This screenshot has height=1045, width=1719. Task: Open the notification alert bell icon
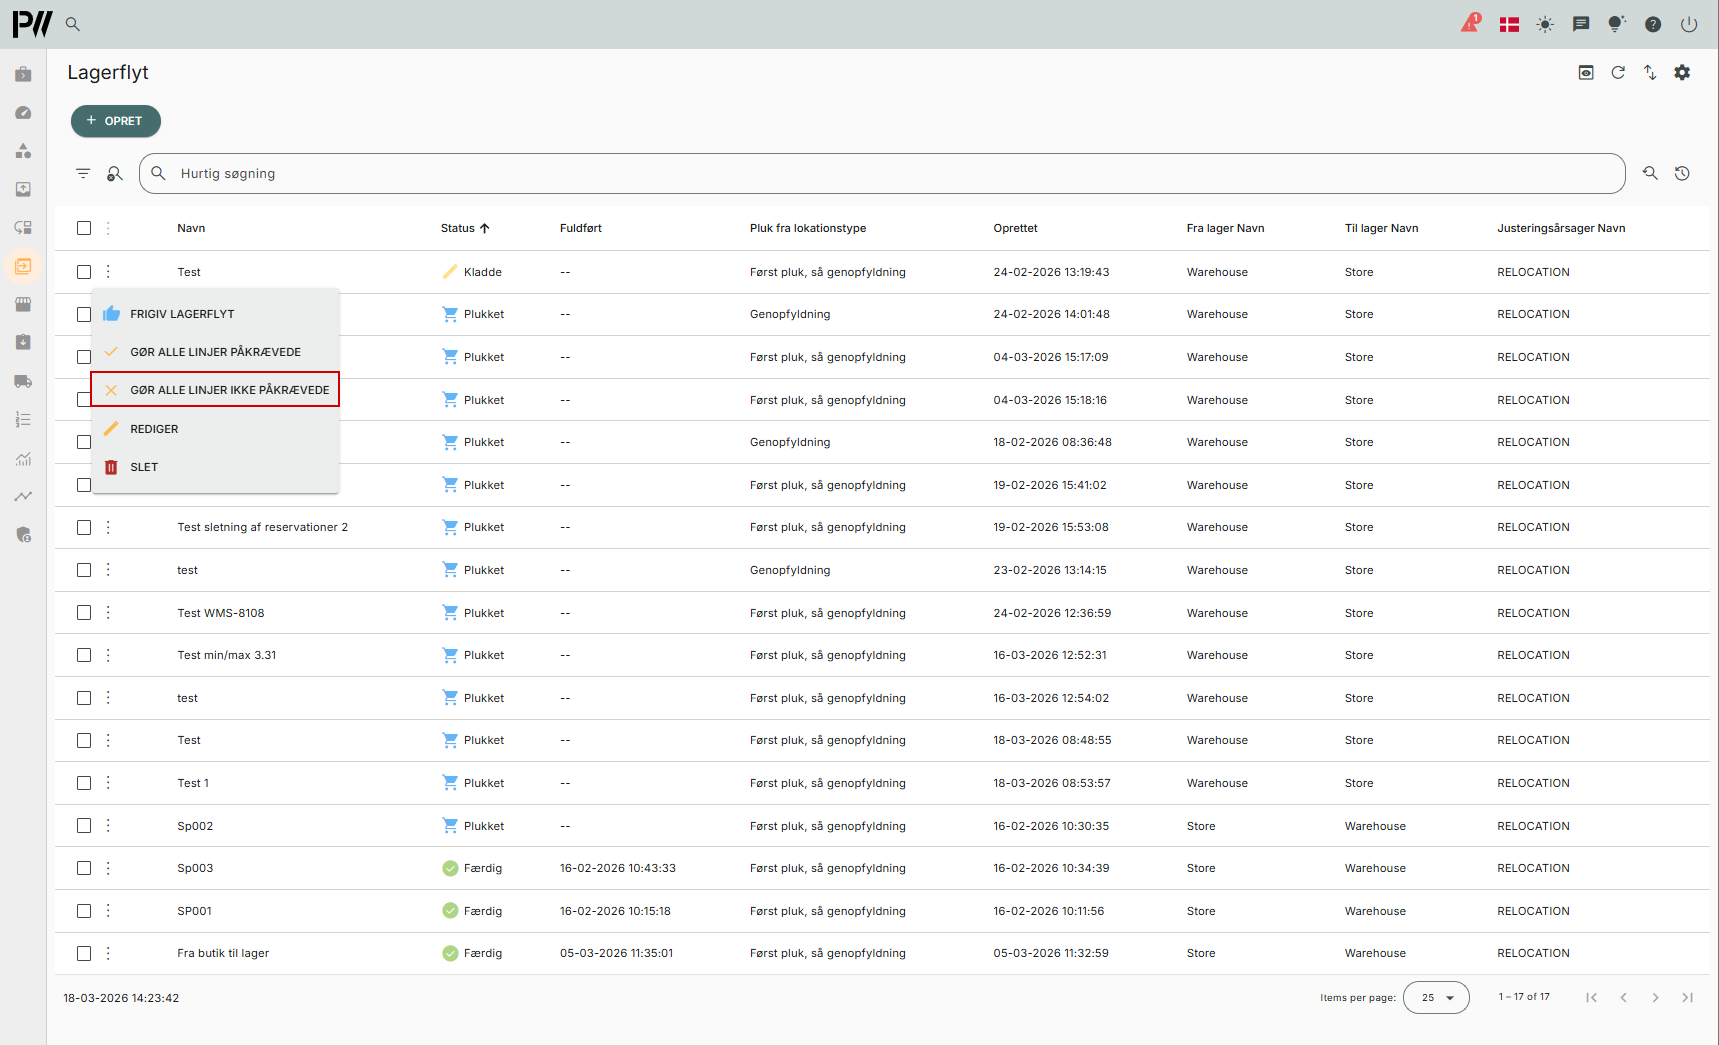[1470, 24]
